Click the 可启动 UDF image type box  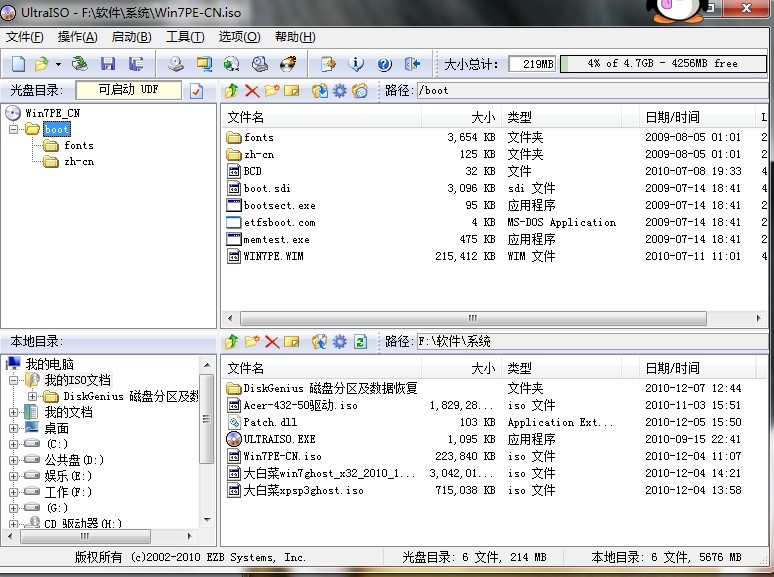[x=128, y=90]
